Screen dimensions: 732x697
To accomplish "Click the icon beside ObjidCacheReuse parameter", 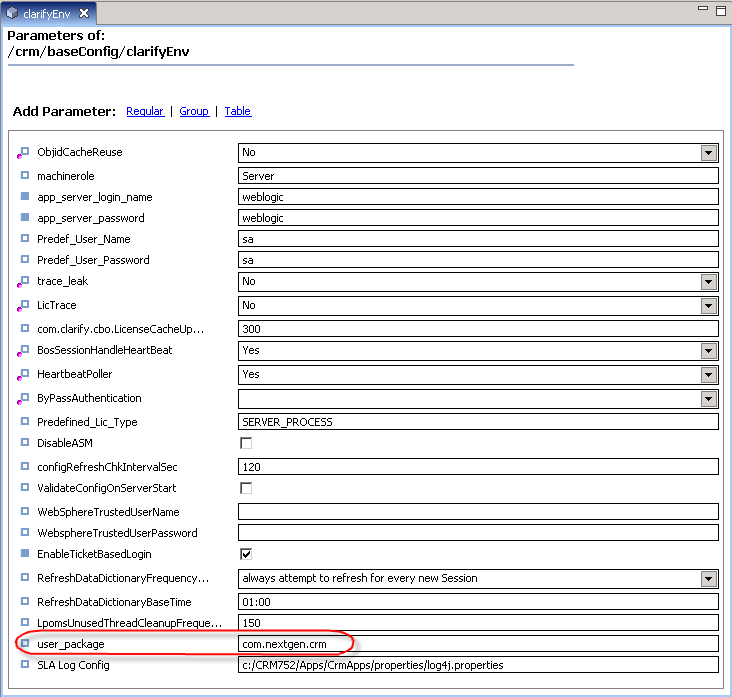I will coord(24,153).
